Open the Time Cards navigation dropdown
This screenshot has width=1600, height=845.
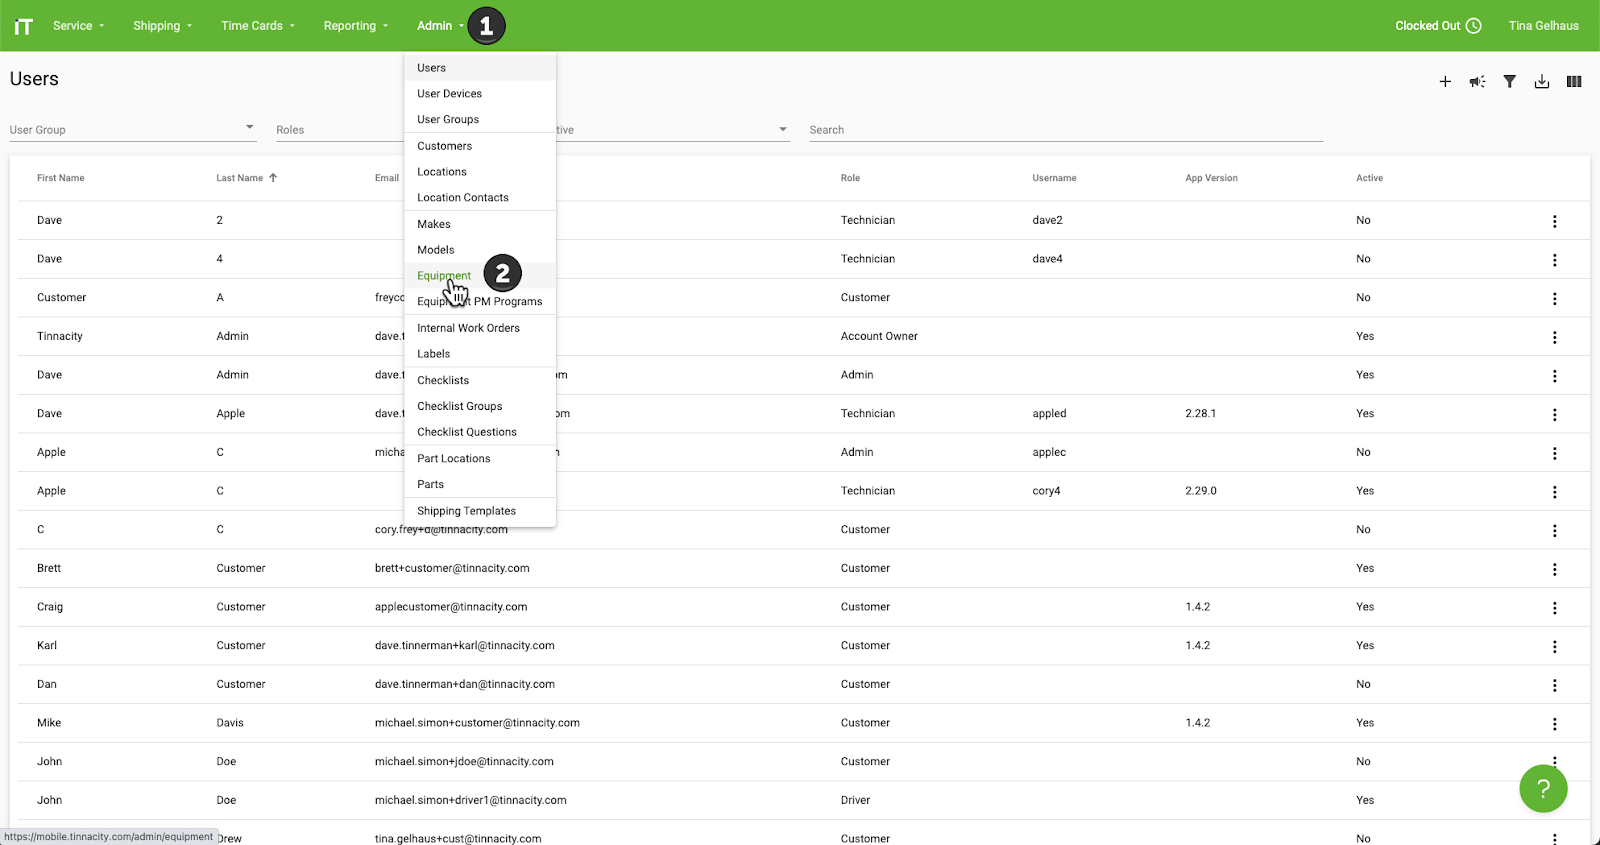258,26
